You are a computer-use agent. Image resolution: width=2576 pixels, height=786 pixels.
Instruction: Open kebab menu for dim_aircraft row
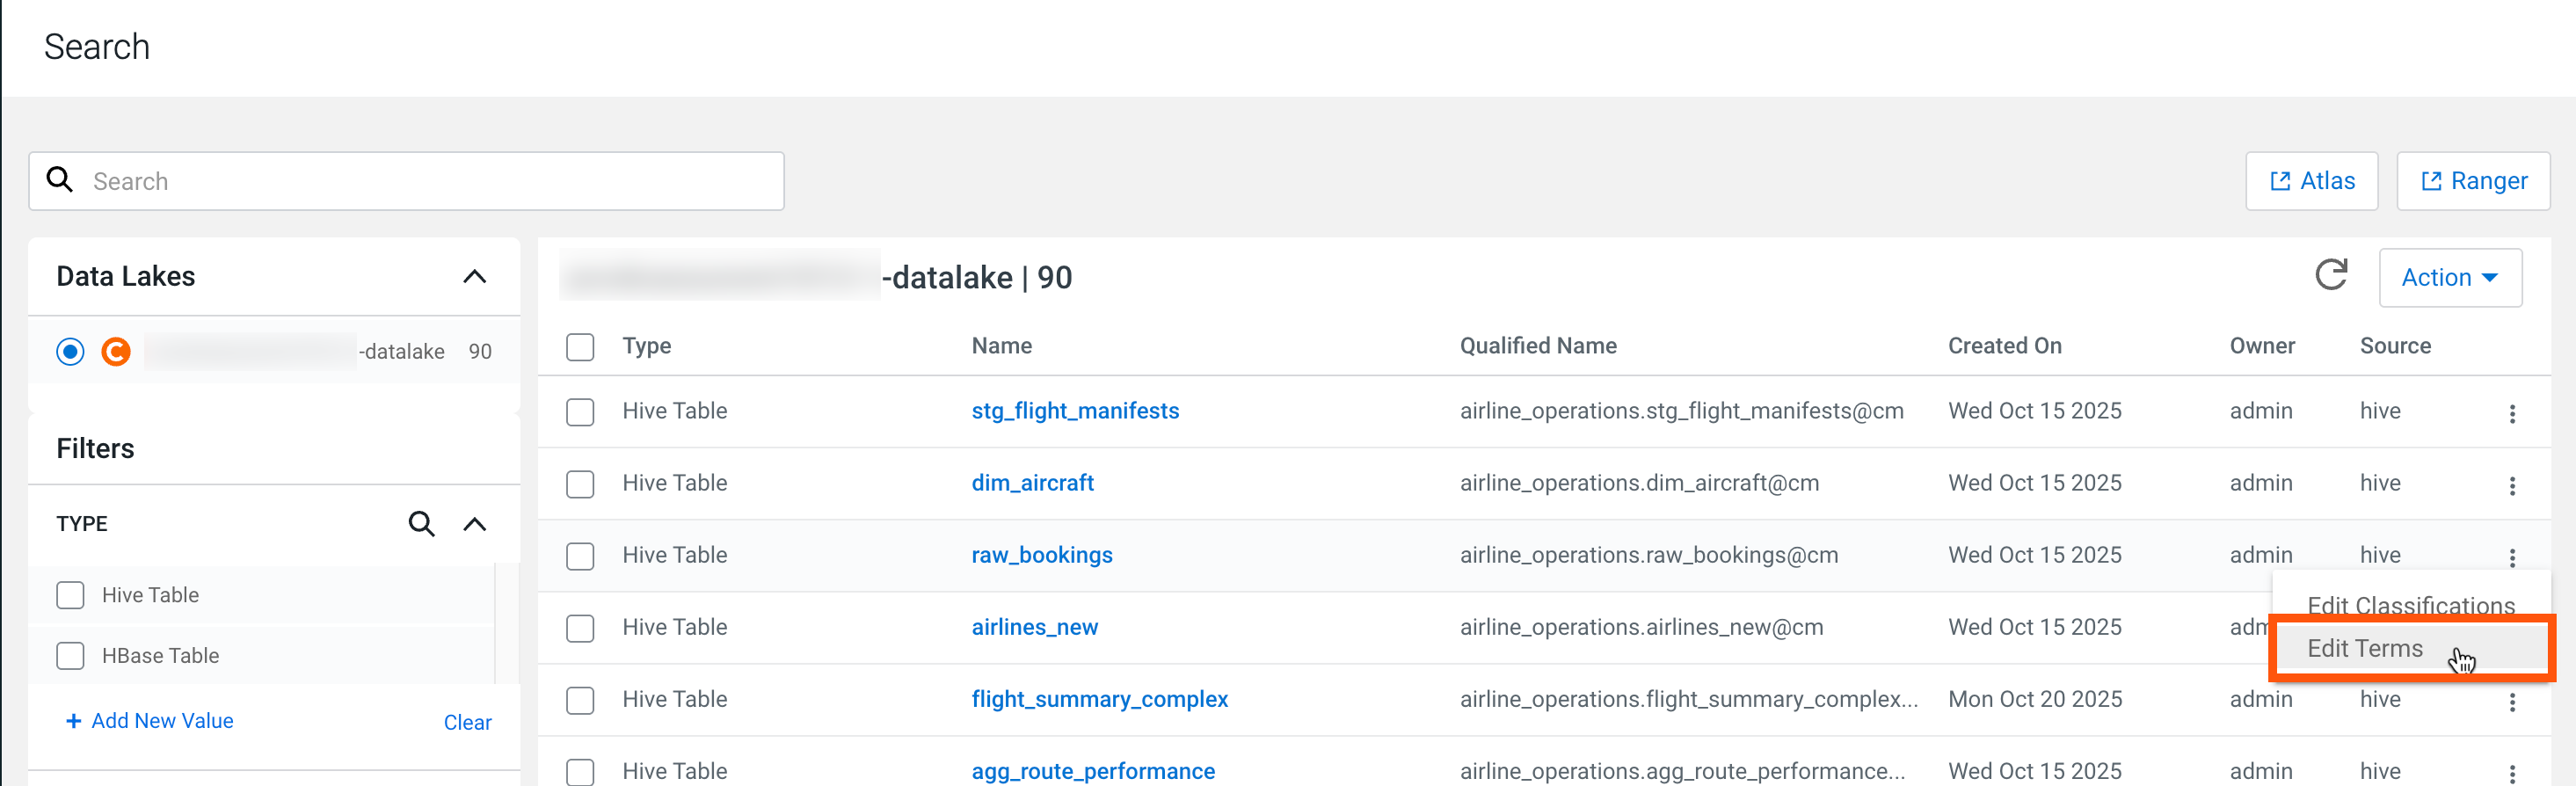(2511, 485)
